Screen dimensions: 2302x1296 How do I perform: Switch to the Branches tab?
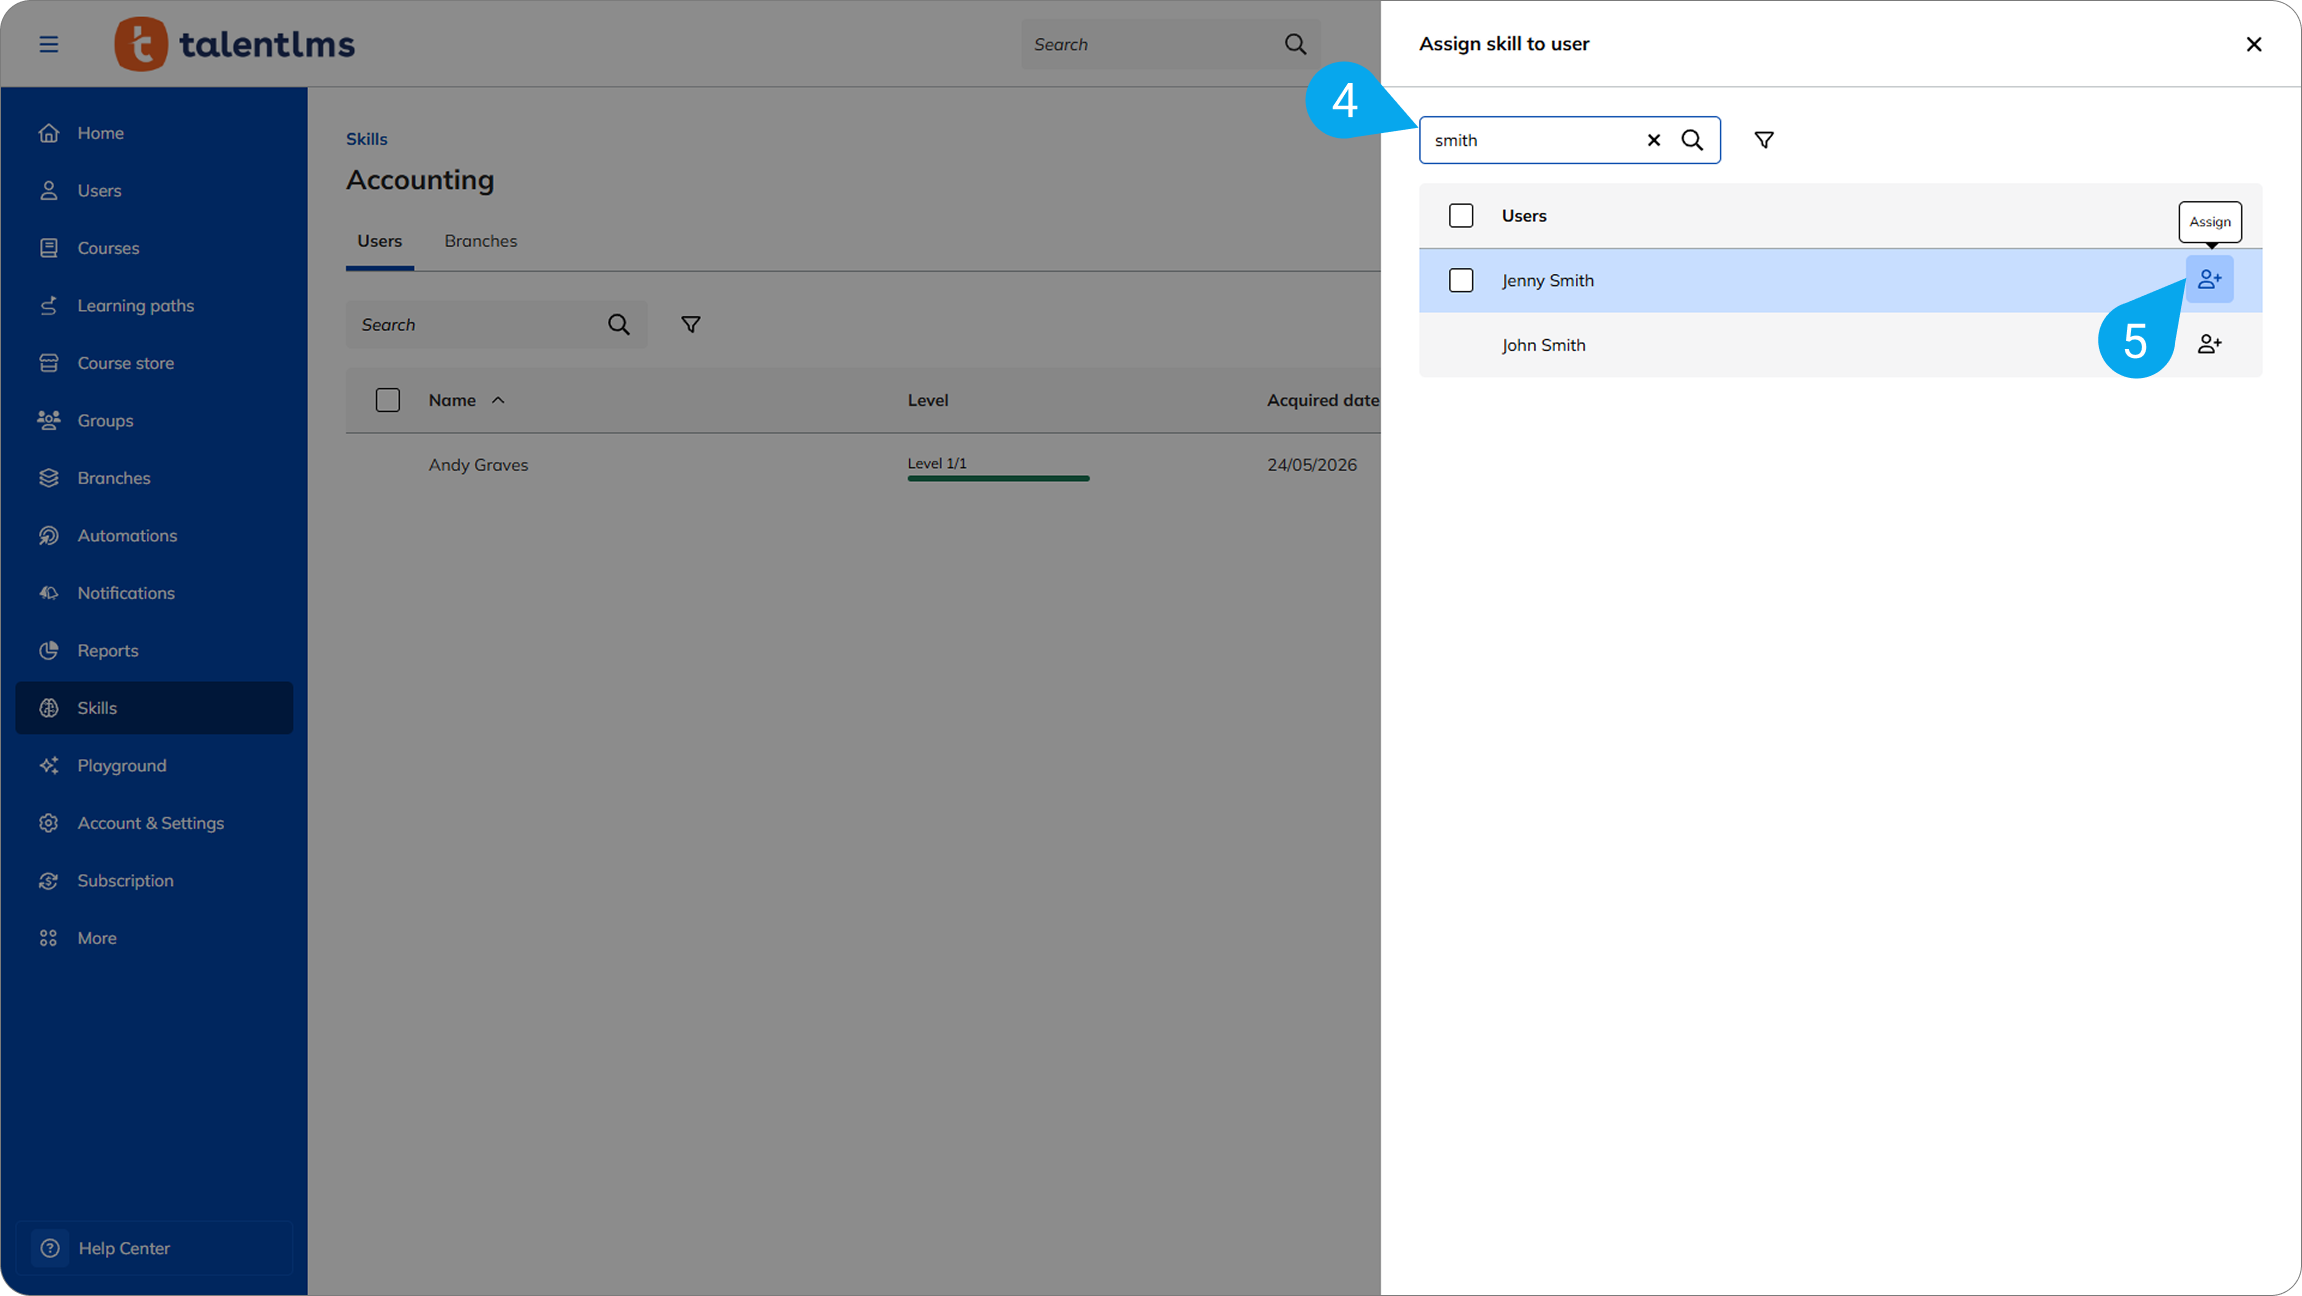click(x=481, y=241)
